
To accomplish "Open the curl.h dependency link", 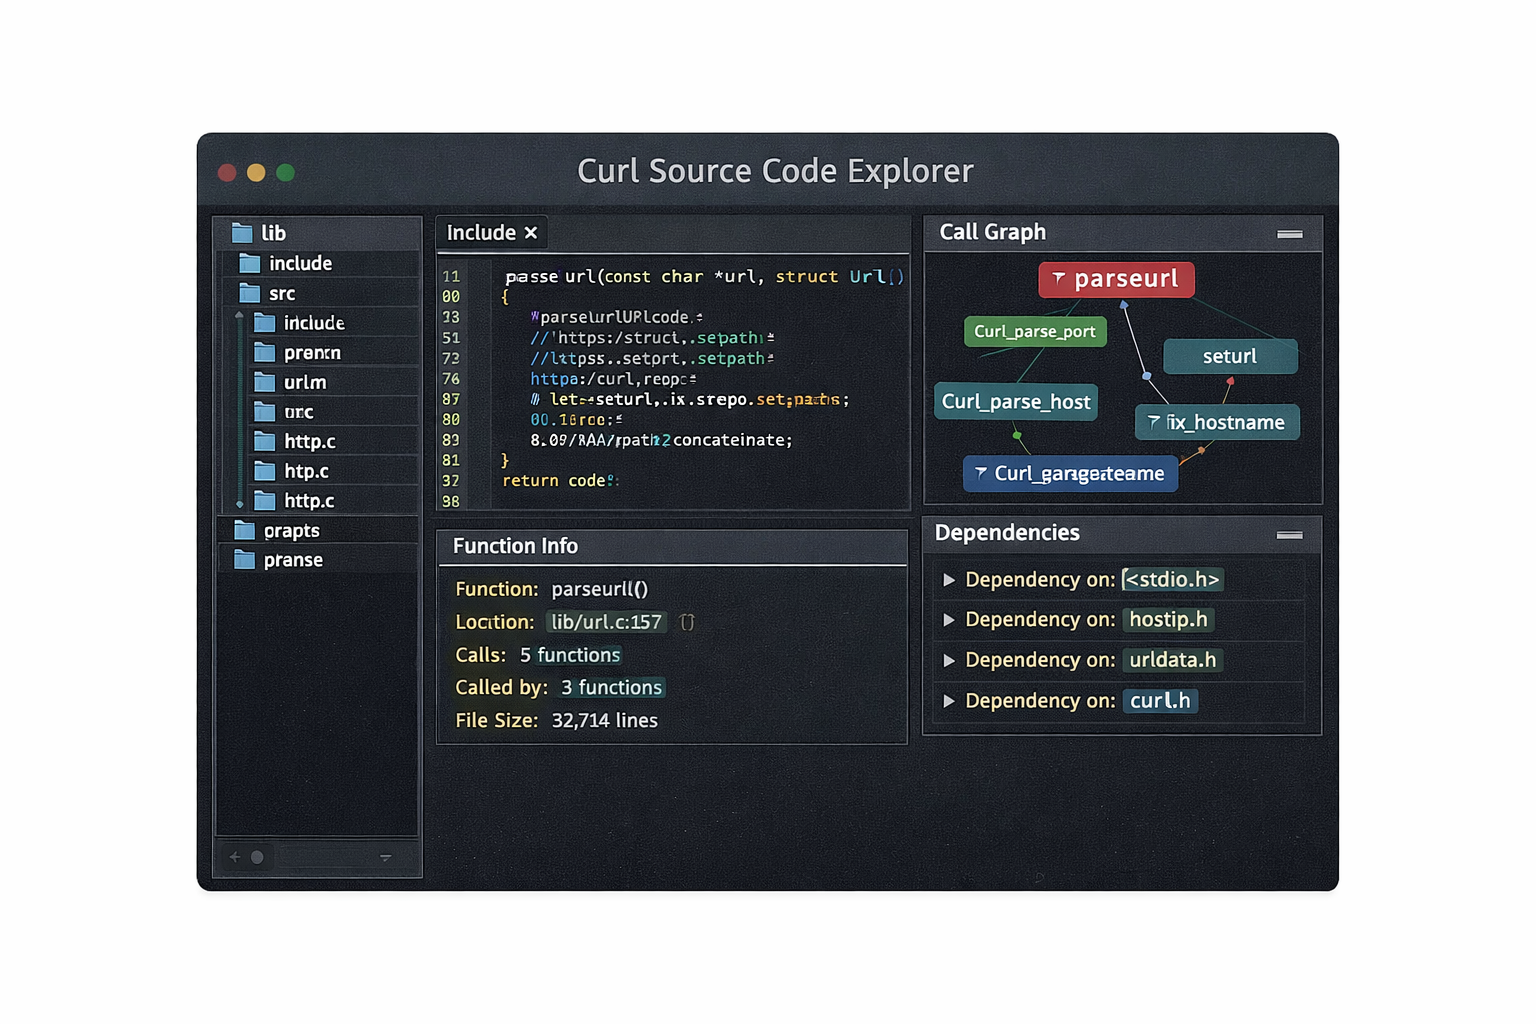I will click(1159, 701).
